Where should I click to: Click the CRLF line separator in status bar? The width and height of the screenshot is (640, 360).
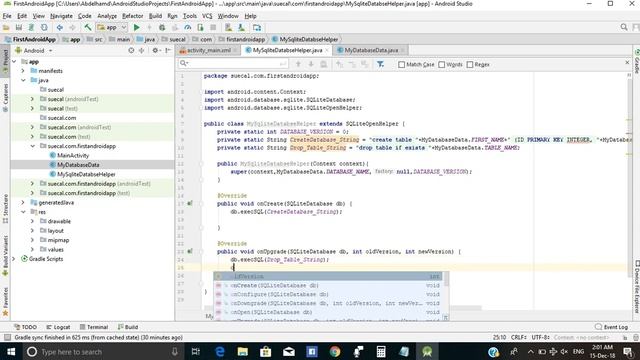tap(518, 338)
